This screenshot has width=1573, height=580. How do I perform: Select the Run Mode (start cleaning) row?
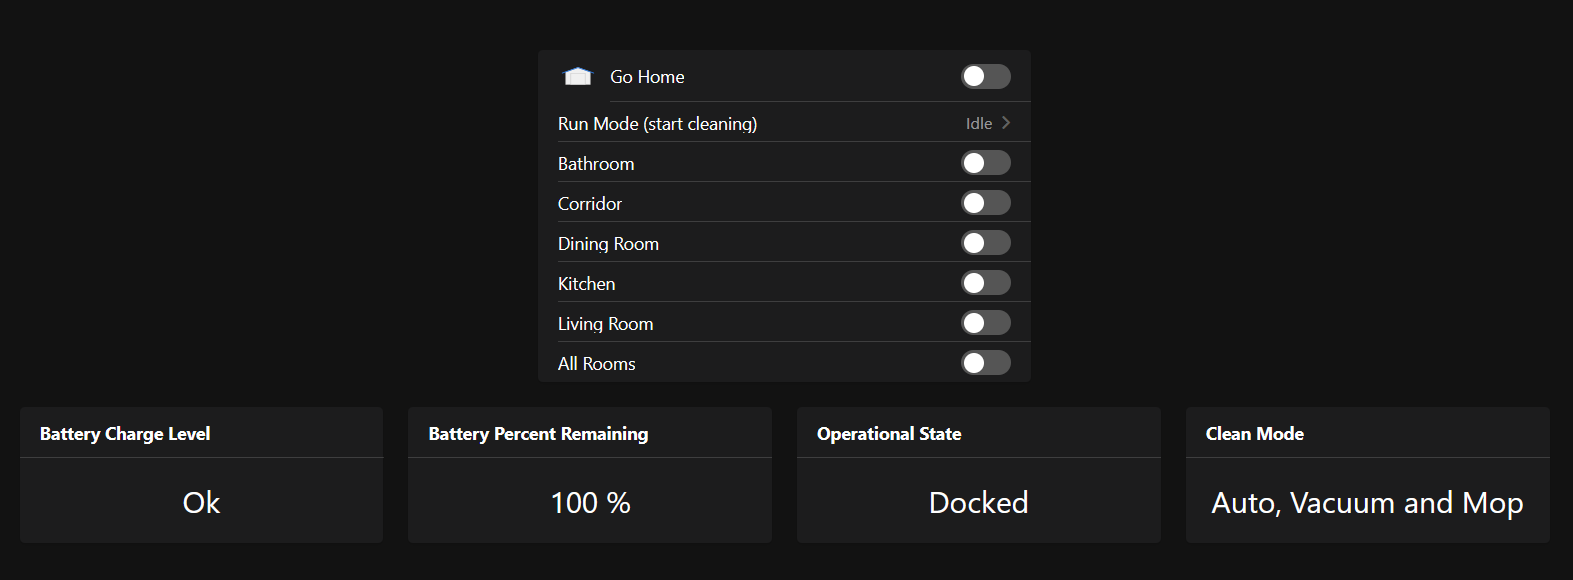pos(784,123)
